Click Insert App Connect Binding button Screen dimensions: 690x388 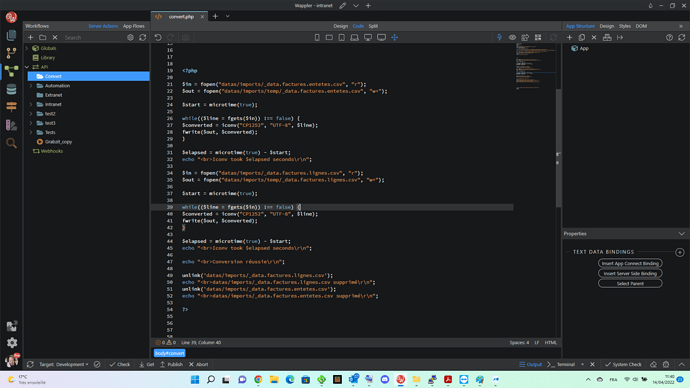point(630,264)
